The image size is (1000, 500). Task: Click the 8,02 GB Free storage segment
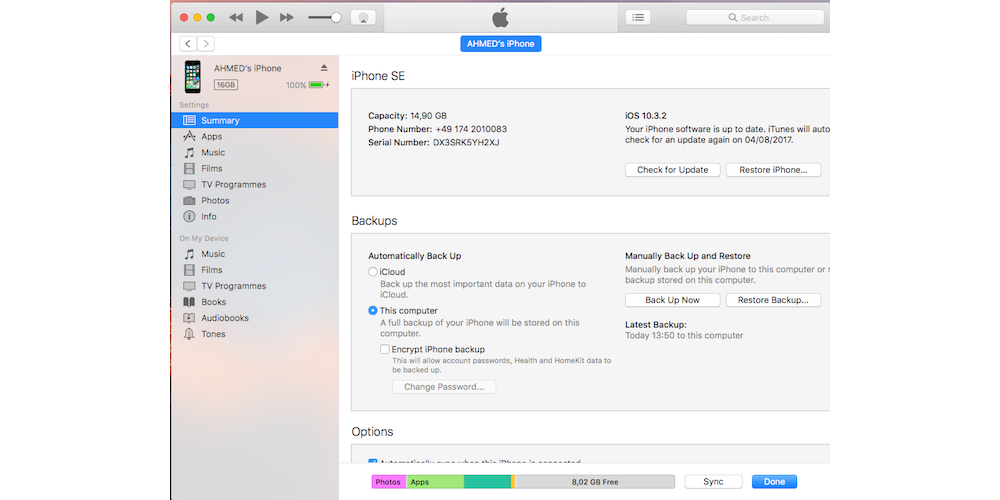(x=594, y=482)
